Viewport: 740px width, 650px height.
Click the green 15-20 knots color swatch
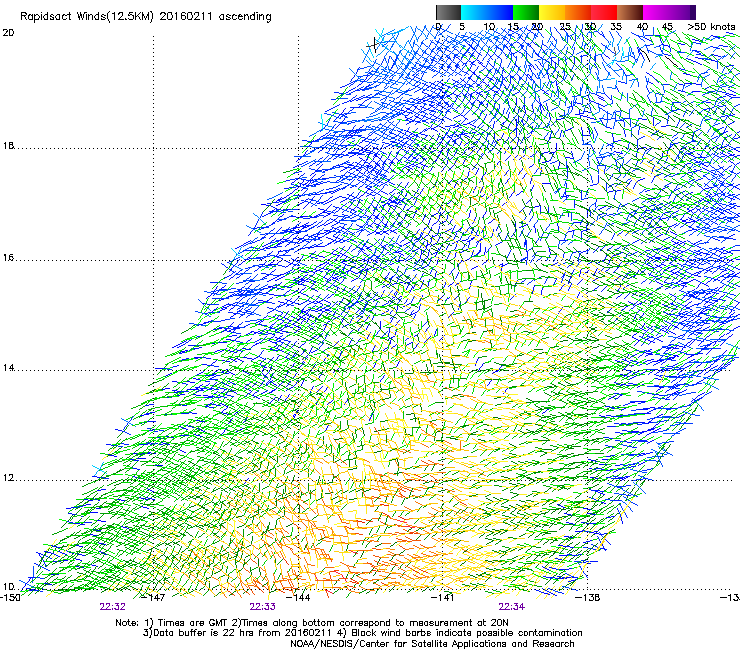(x=526, y=12)
